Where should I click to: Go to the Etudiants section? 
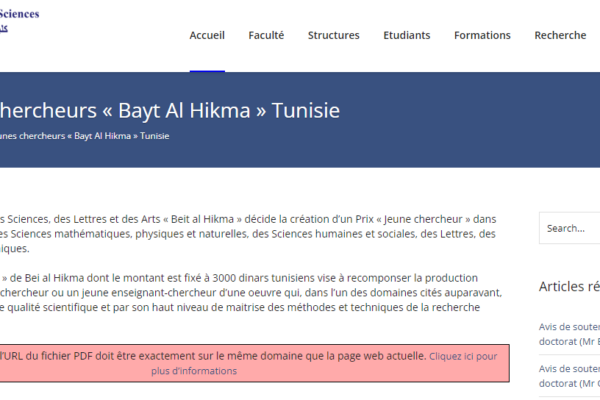pos(407,35)
